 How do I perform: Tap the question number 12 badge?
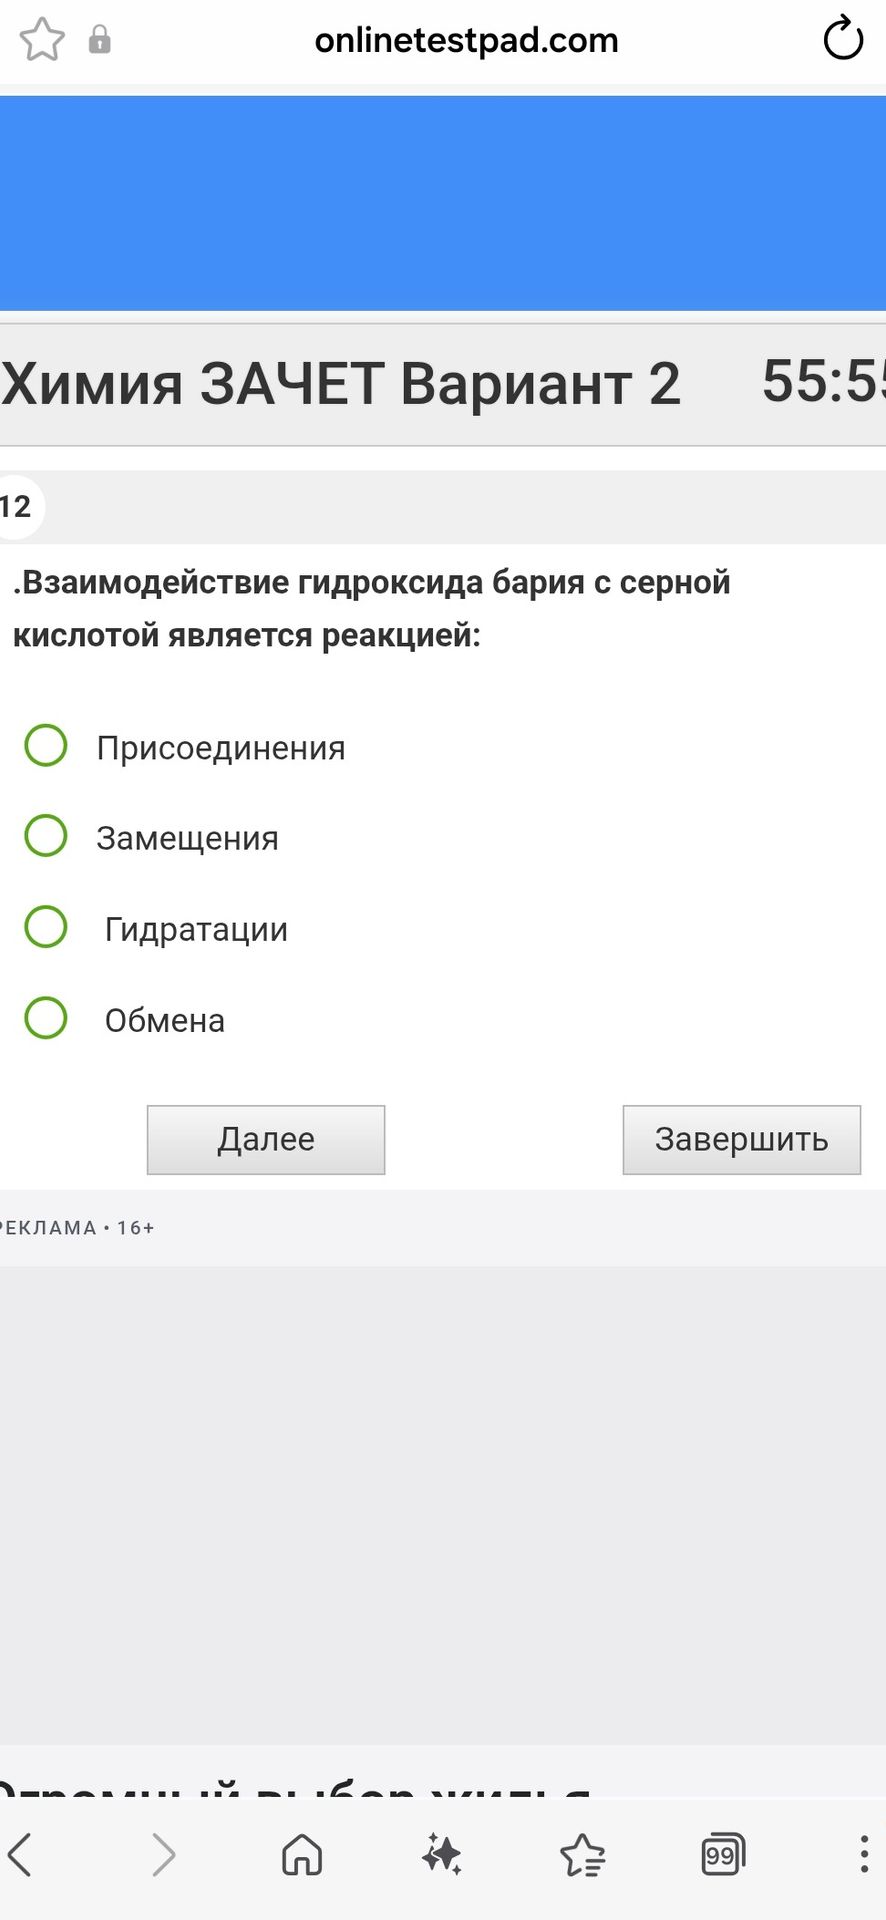pos(16,507)
